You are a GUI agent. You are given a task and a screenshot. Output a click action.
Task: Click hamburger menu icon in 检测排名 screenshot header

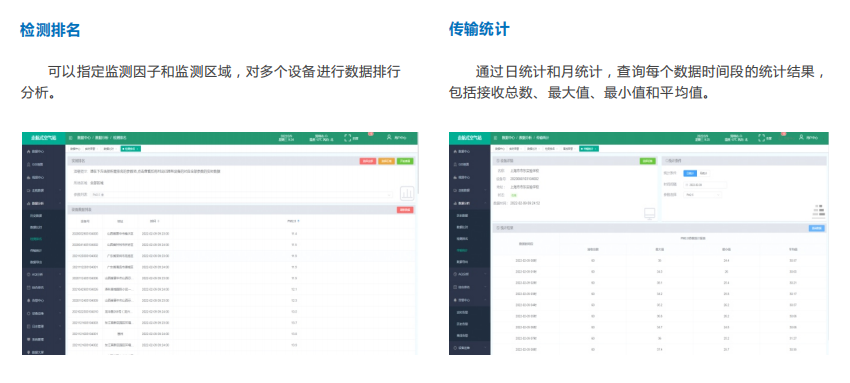click(70, 138)
